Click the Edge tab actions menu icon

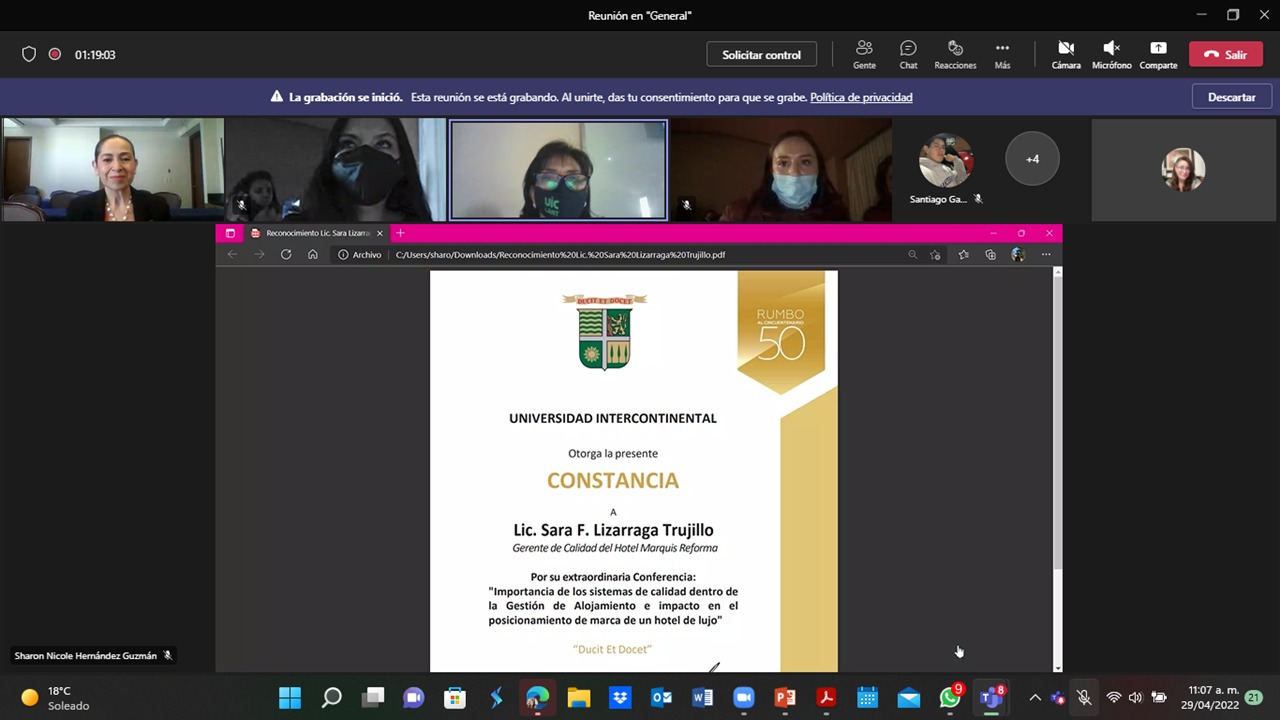click(x=230, y=233)
